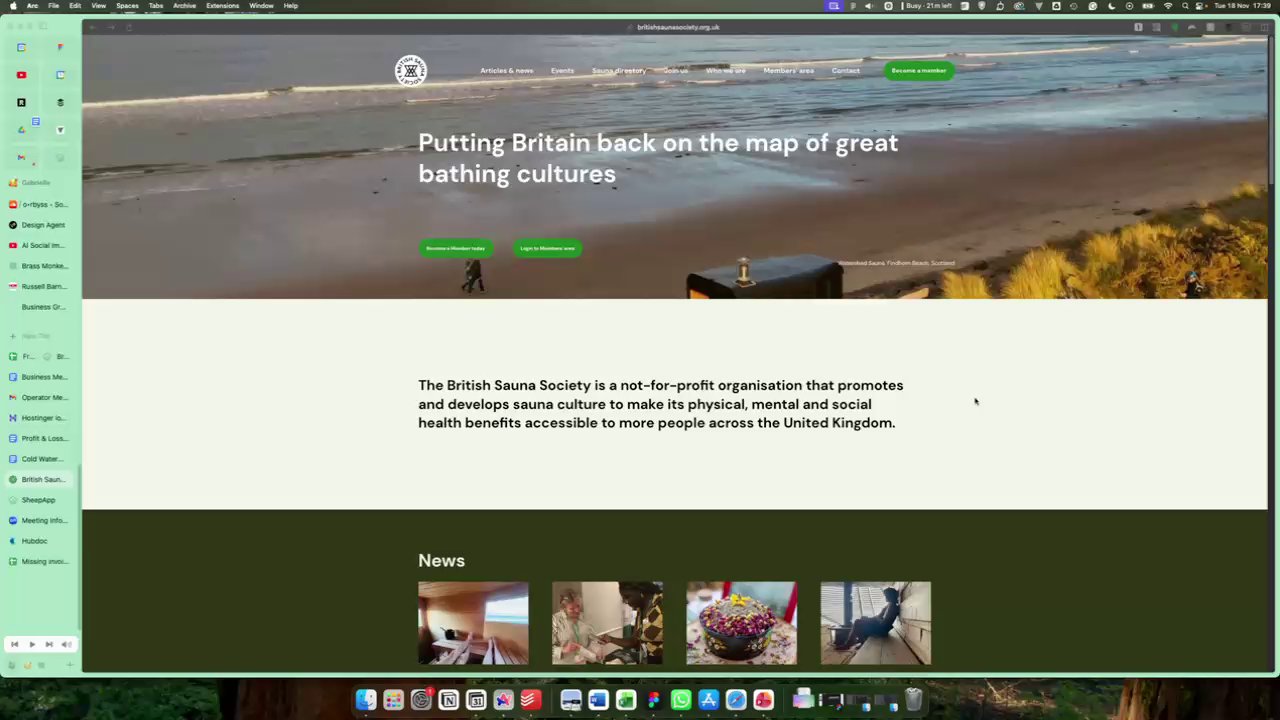Open the Meeting info... sidebar tab
The image size is (1280, 720).
point(40,520)
